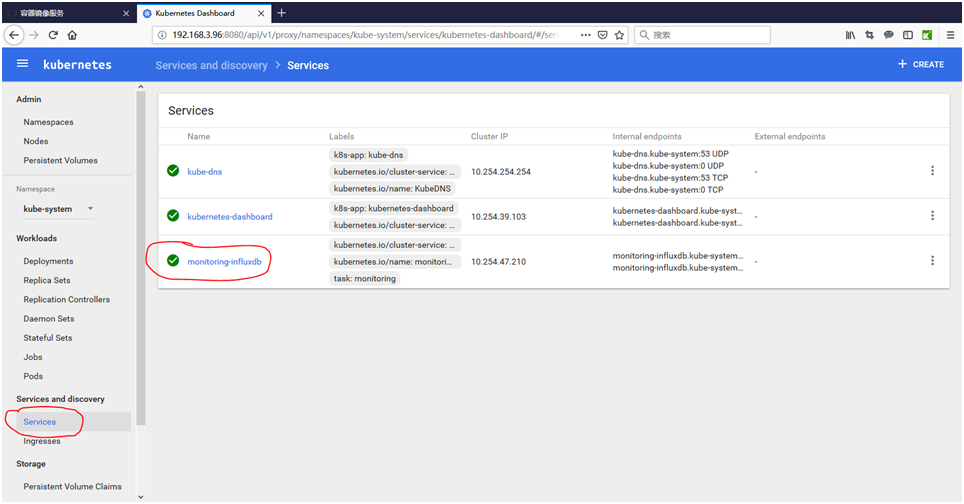Click the kubernetes.io/name: KubeDNS label chip
Screen dimensions: 964x504
point(392,189)
